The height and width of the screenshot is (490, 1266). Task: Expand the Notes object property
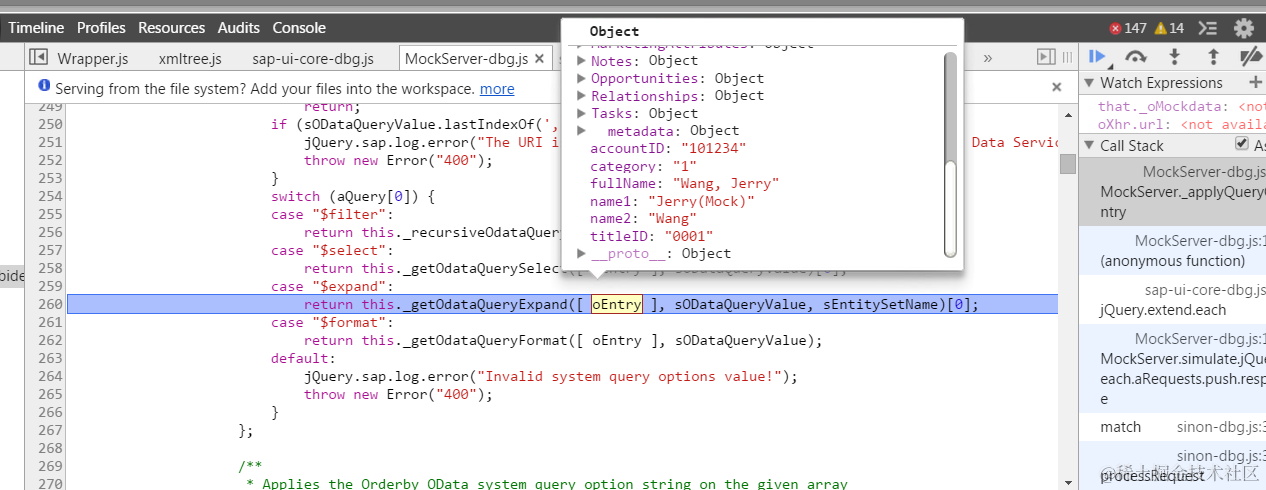[x=582, y=61]
